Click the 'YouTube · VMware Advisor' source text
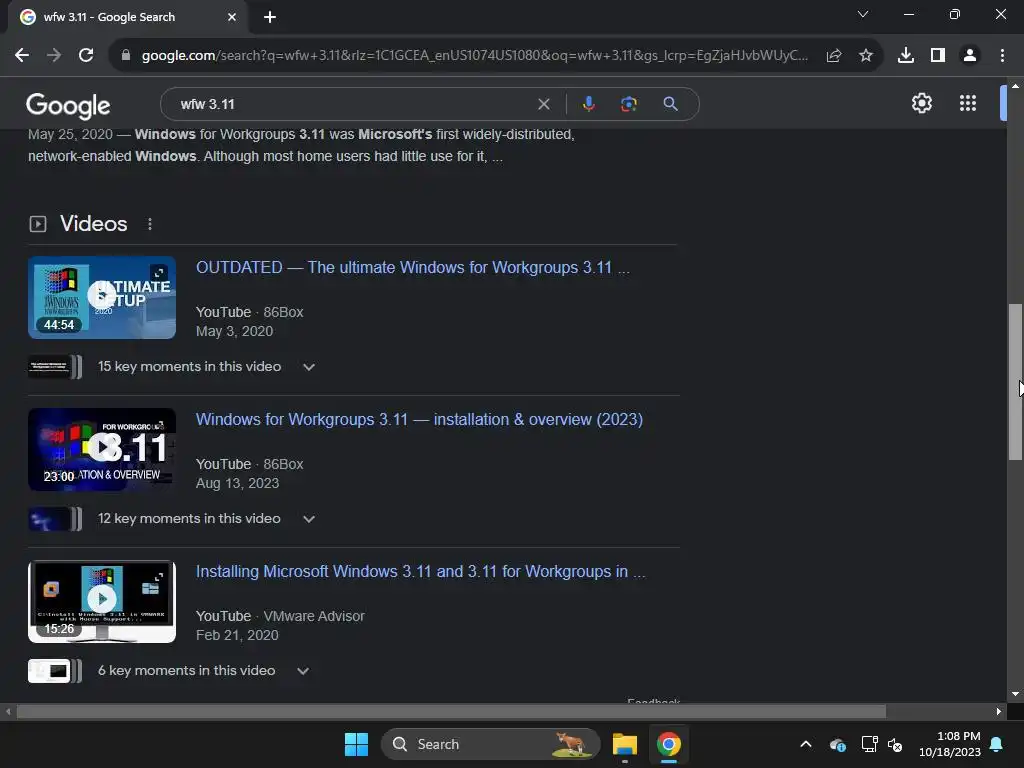The height and width of the screenshot is (768, 1024). pyautogui.click(x=280, y=616)
